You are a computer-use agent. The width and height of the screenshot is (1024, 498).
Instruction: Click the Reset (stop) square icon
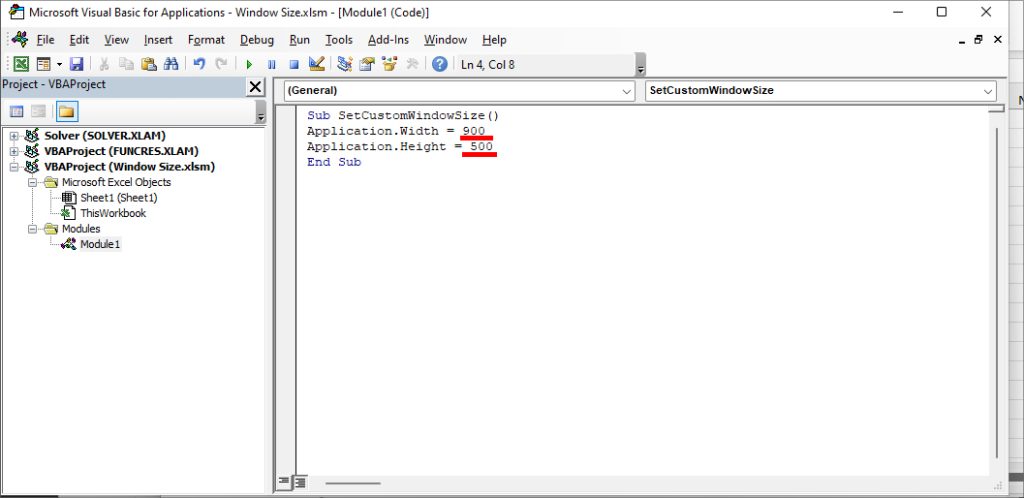tap(293, 64)
